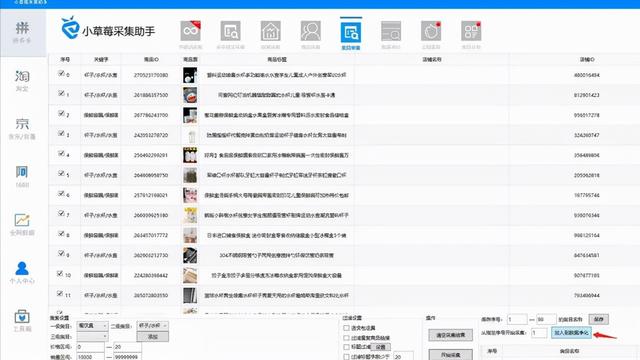The width and height of the screenshot is (640, 360).
Task: Select the four-squares grid toolbar icon
Action: pyautogui.click(x=471, y=31)
